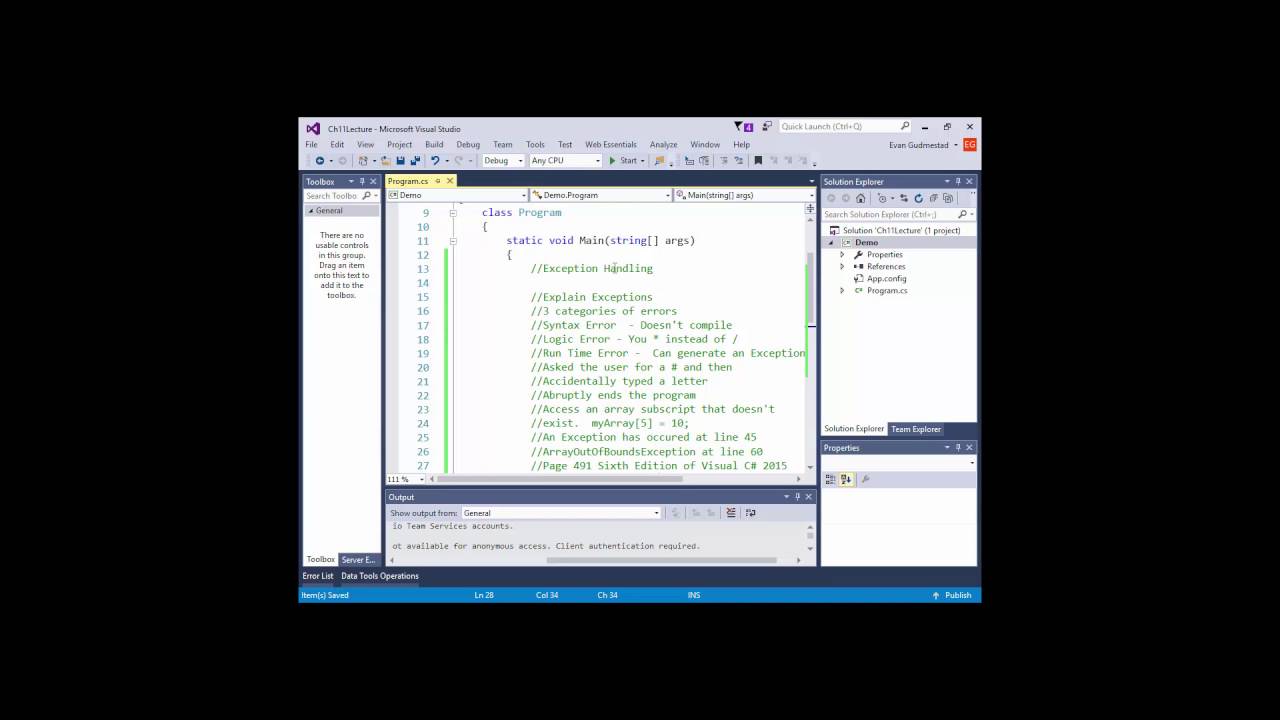Screen dimensions: 1280x720
Task: Save the current file with Save icon
Action: click(x=400, y=160)
